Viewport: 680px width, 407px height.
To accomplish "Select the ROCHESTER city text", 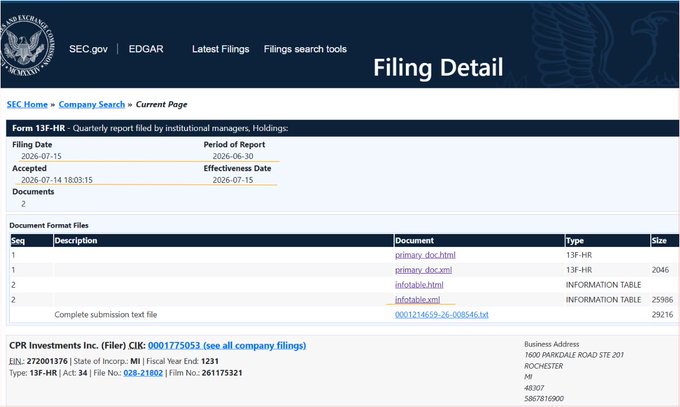I will [x=544, y=366].
